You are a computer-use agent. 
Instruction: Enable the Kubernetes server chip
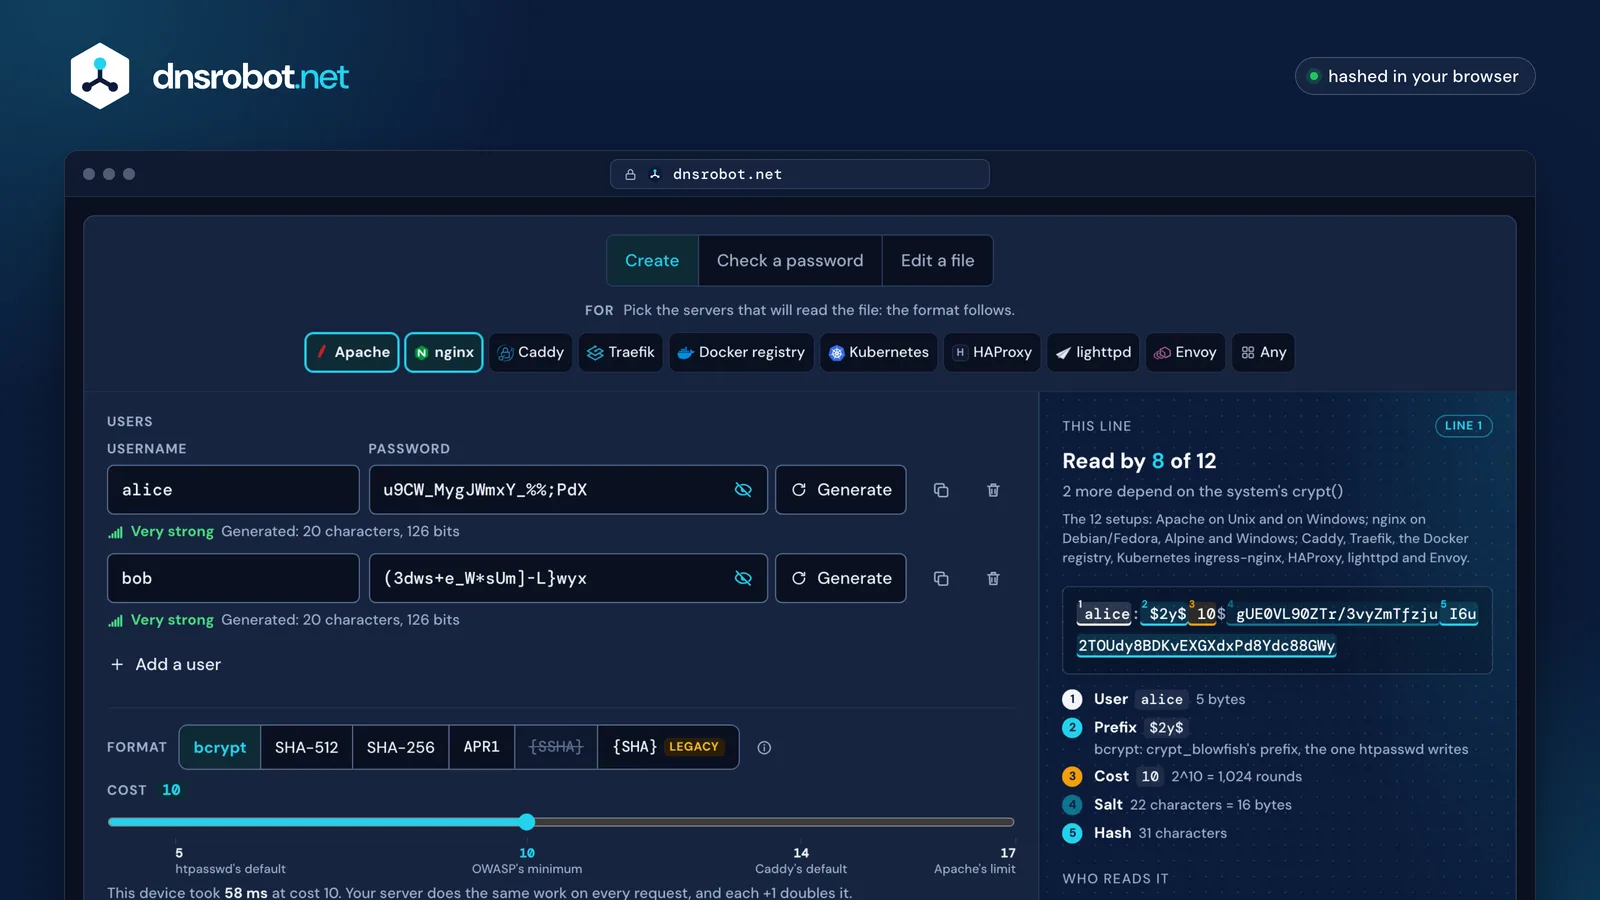click(879, 352)
